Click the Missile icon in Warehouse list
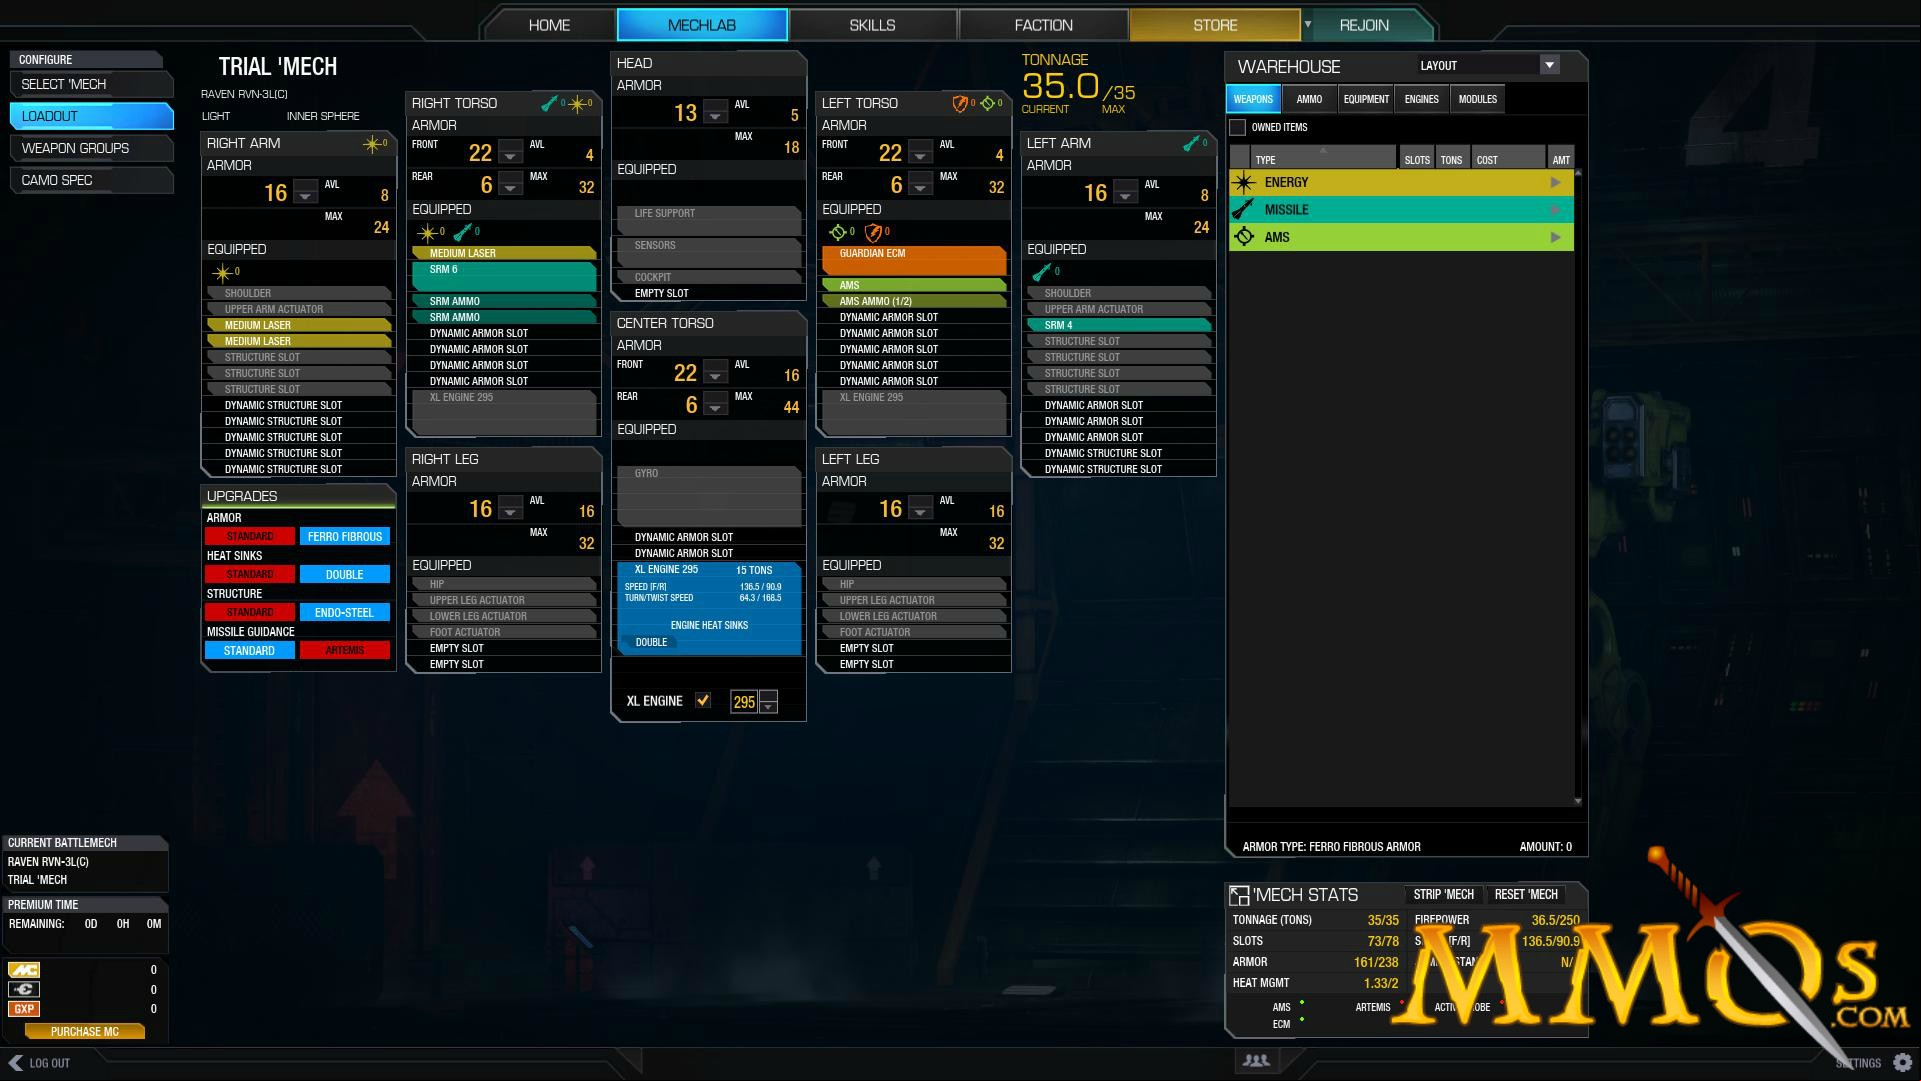1921x1081 pixels. tap(1243, 210)
